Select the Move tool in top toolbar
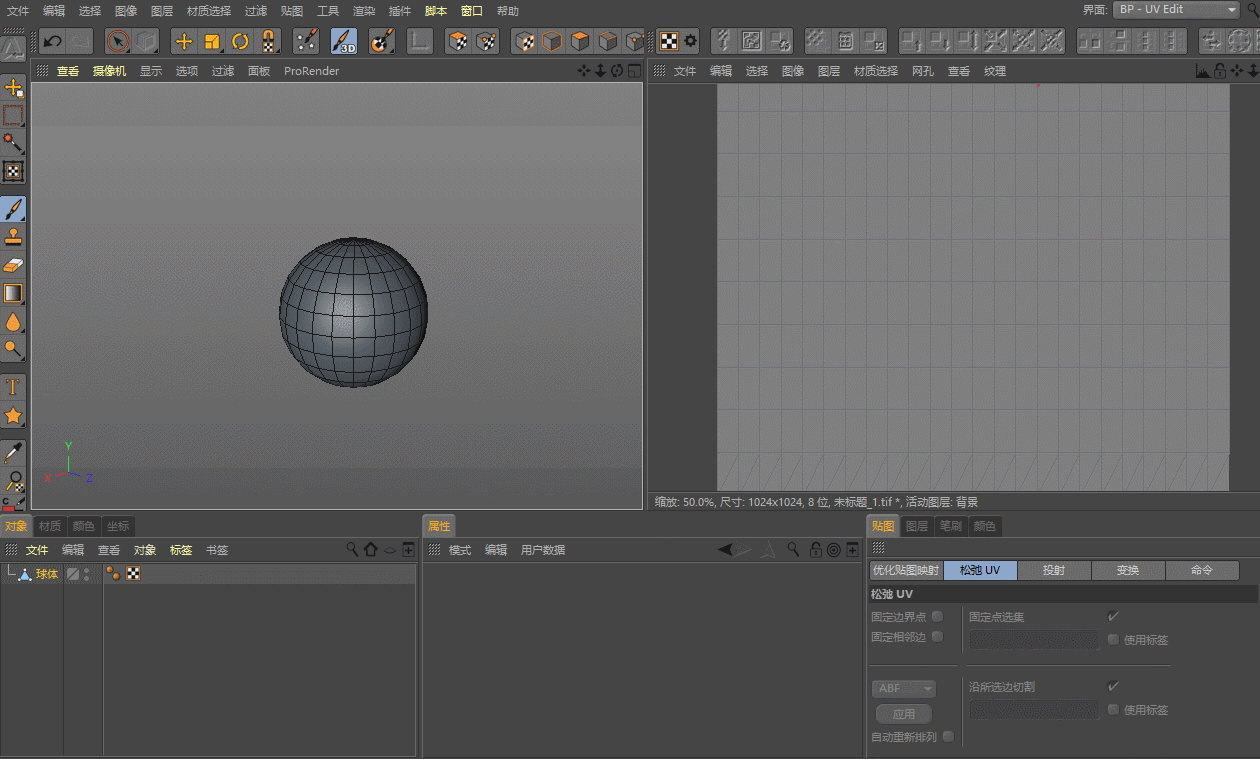The height and width of the screenshot is (759, 1260). pos(183,41)
